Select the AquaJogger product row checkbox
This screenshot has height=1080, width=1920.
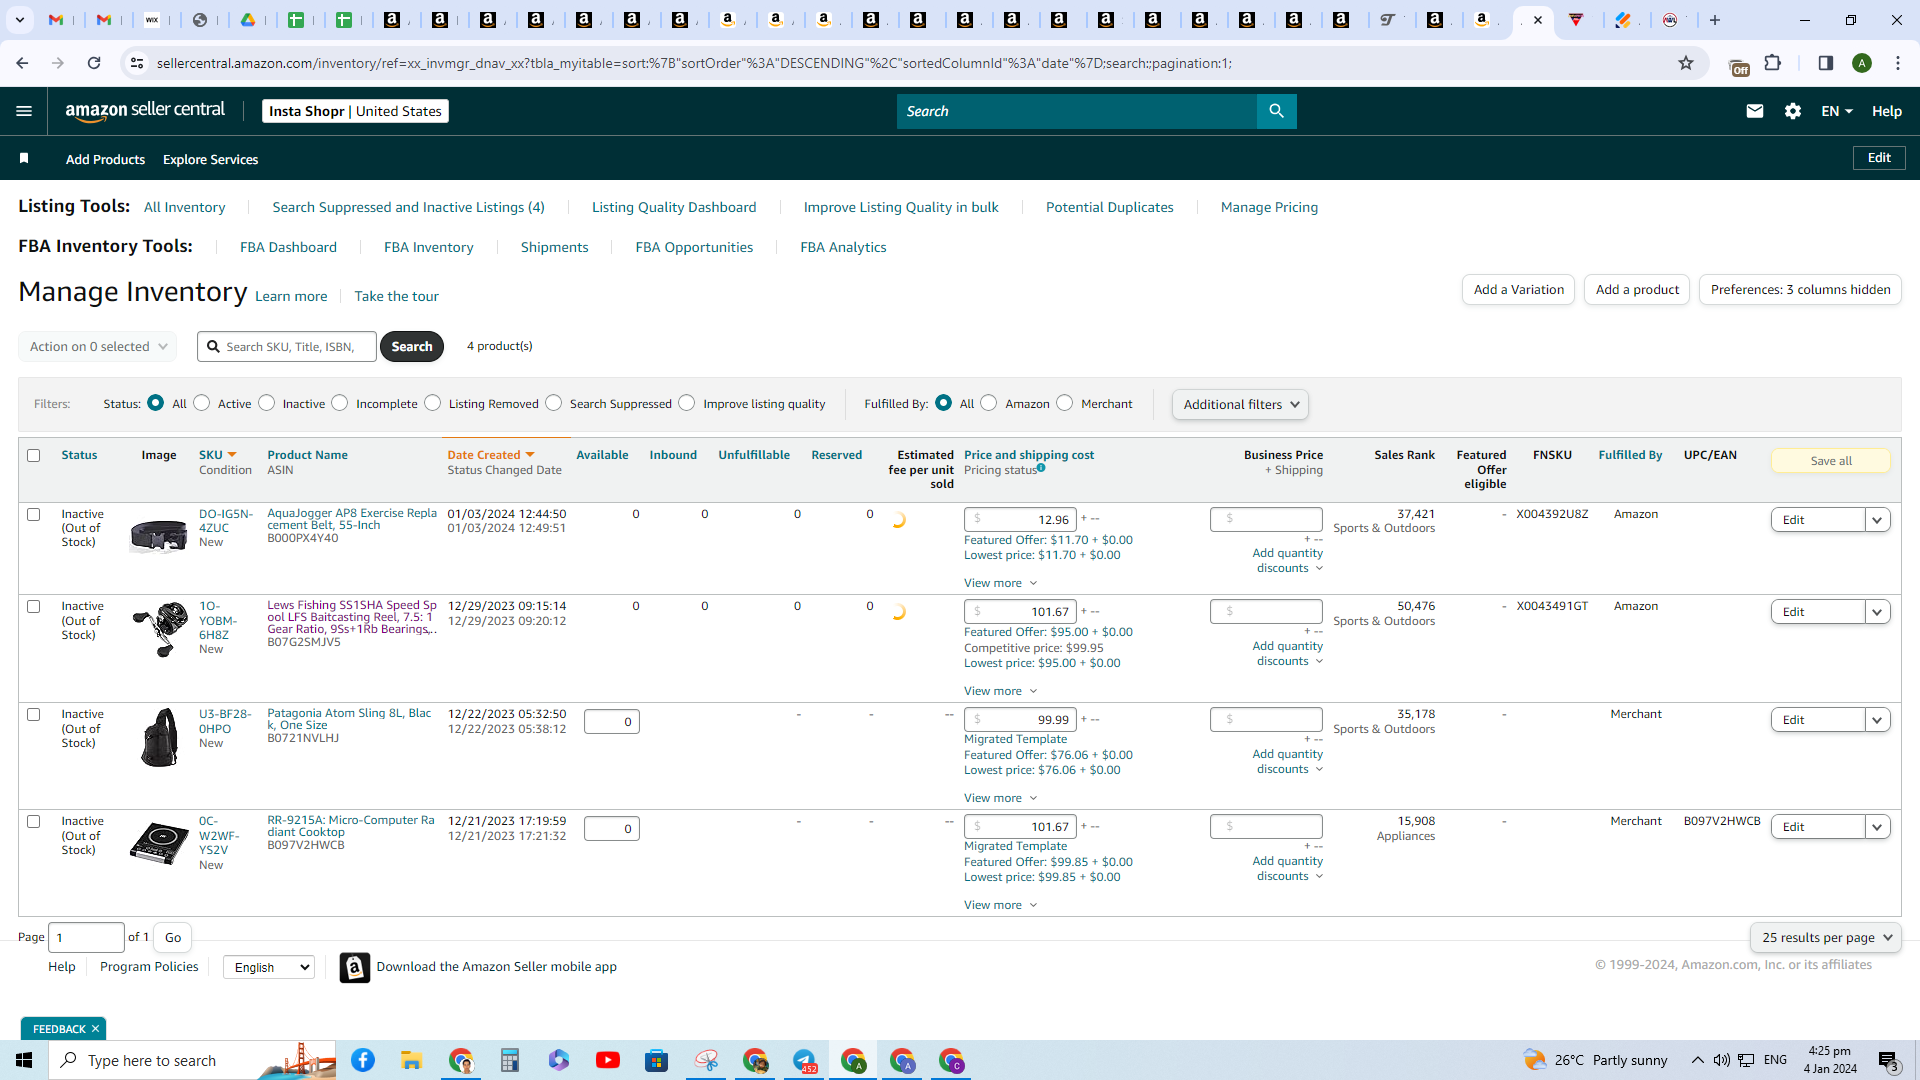tap(33, 514)
